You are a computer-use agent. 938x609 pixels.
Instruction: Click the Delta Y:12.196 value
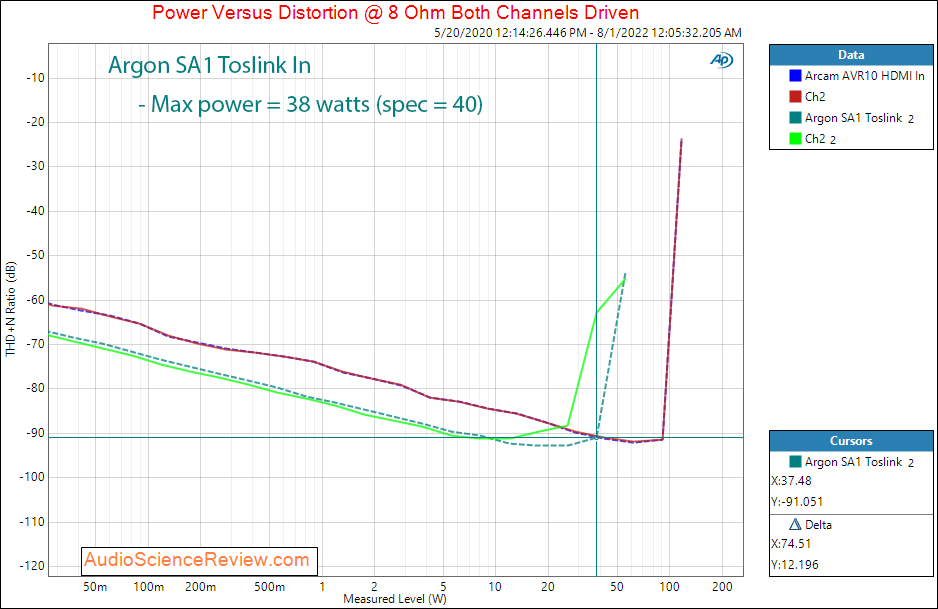pyautogui.click(x=794, y=565)
